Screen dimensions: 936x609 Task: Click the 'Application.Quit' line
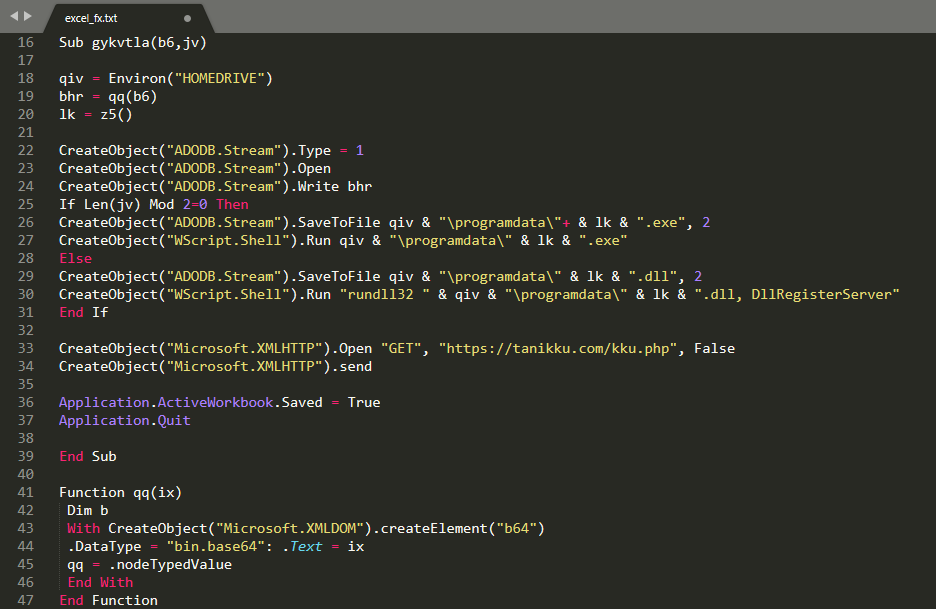(x=125, y=420)
